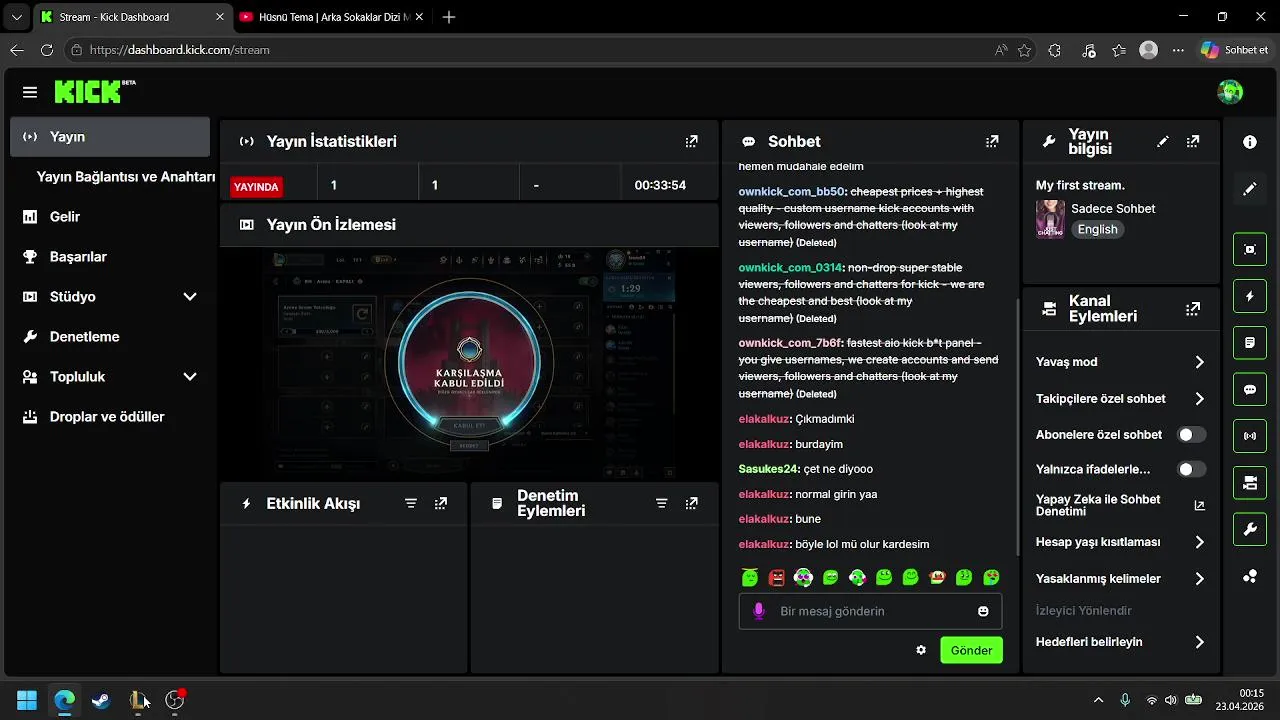Open Steam from the taskbar

click(x=101, y=700)
